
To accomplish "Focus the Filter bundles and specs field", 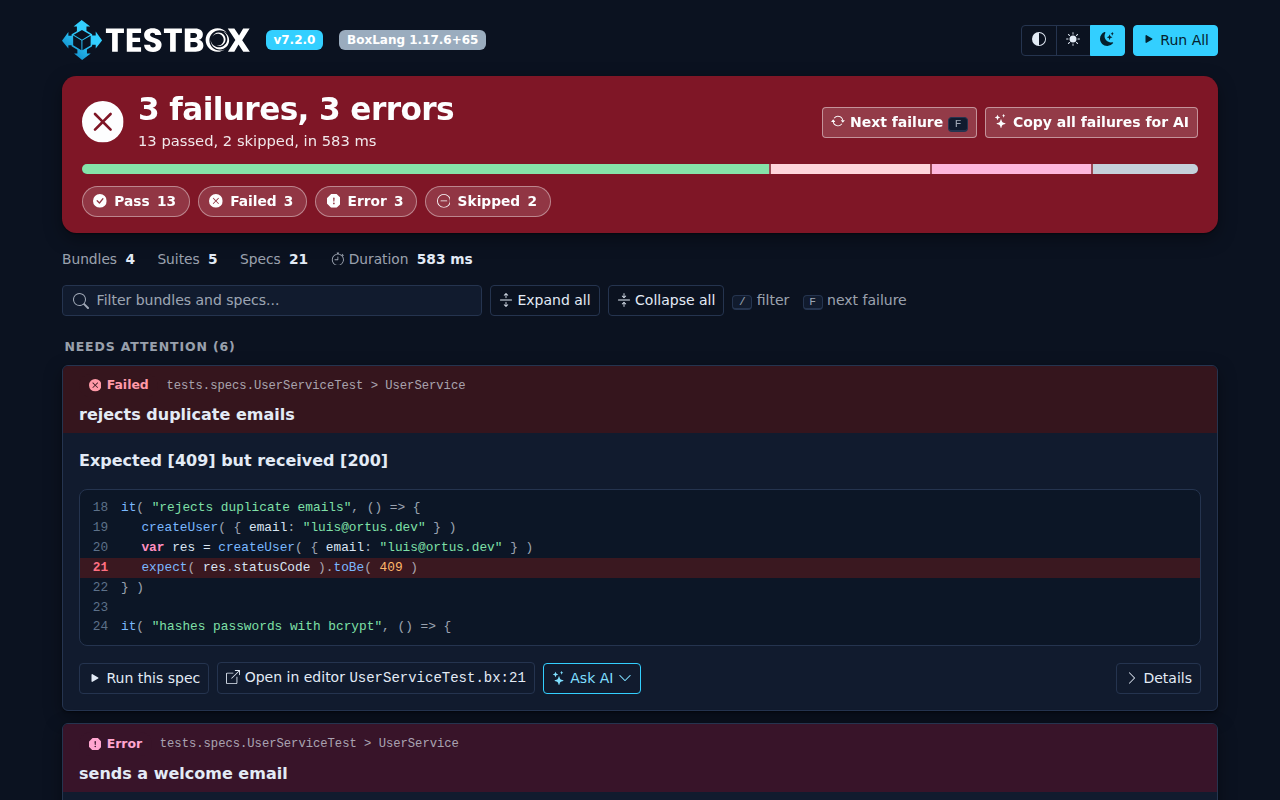I will [x=272, y=300].
